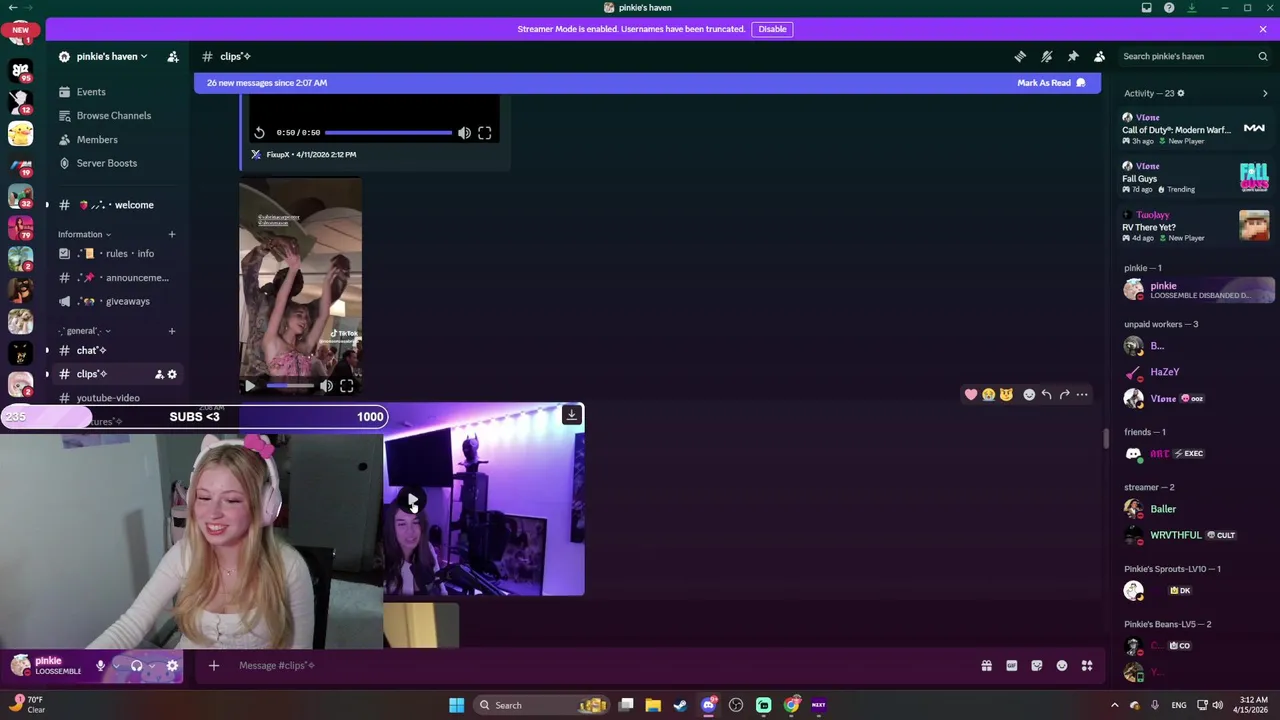Collapse the Information category

pos(84,234)
